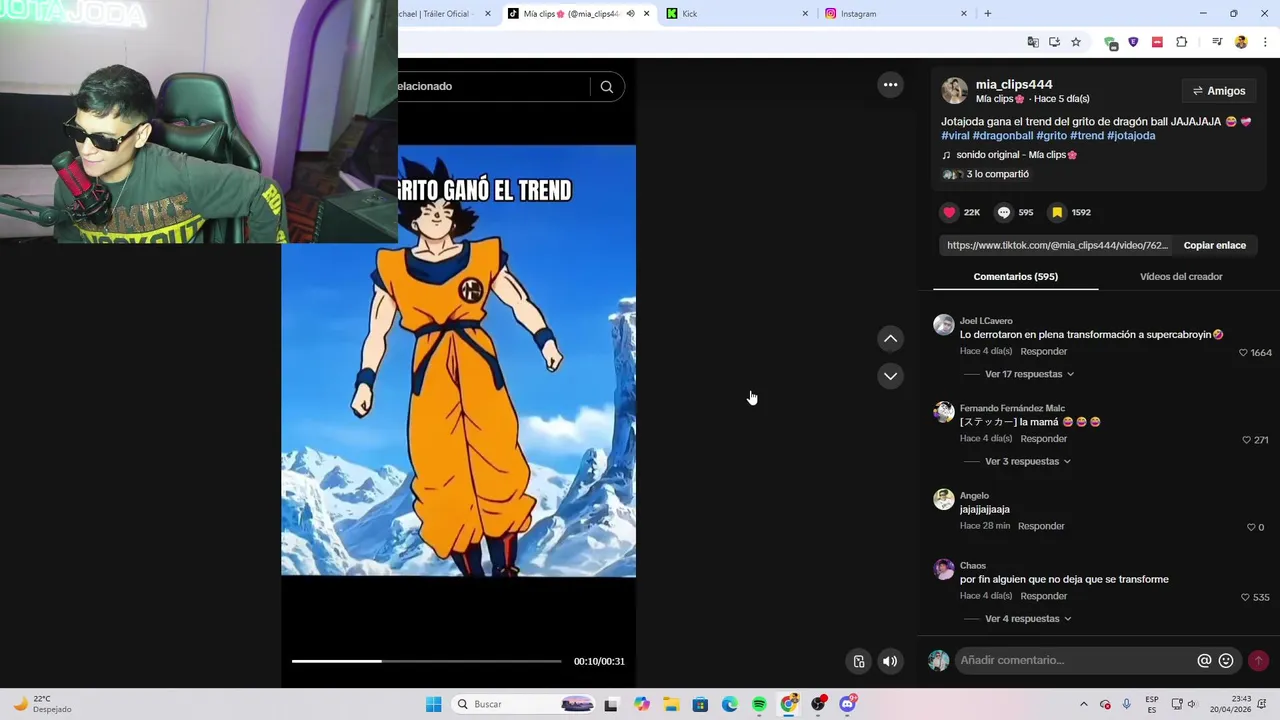Like Angelo's comment

pyautogui.click(x=1251, y=527)
